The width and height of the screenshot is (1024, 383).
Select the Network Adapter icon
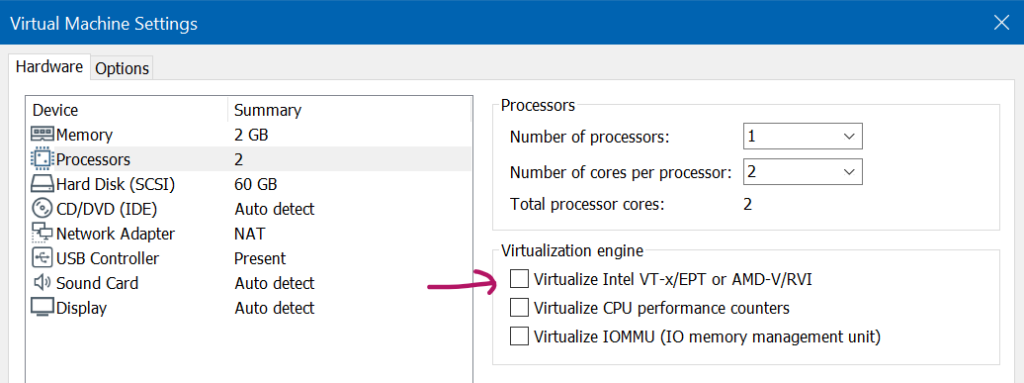pyautogui.click(x=42, y=233)
